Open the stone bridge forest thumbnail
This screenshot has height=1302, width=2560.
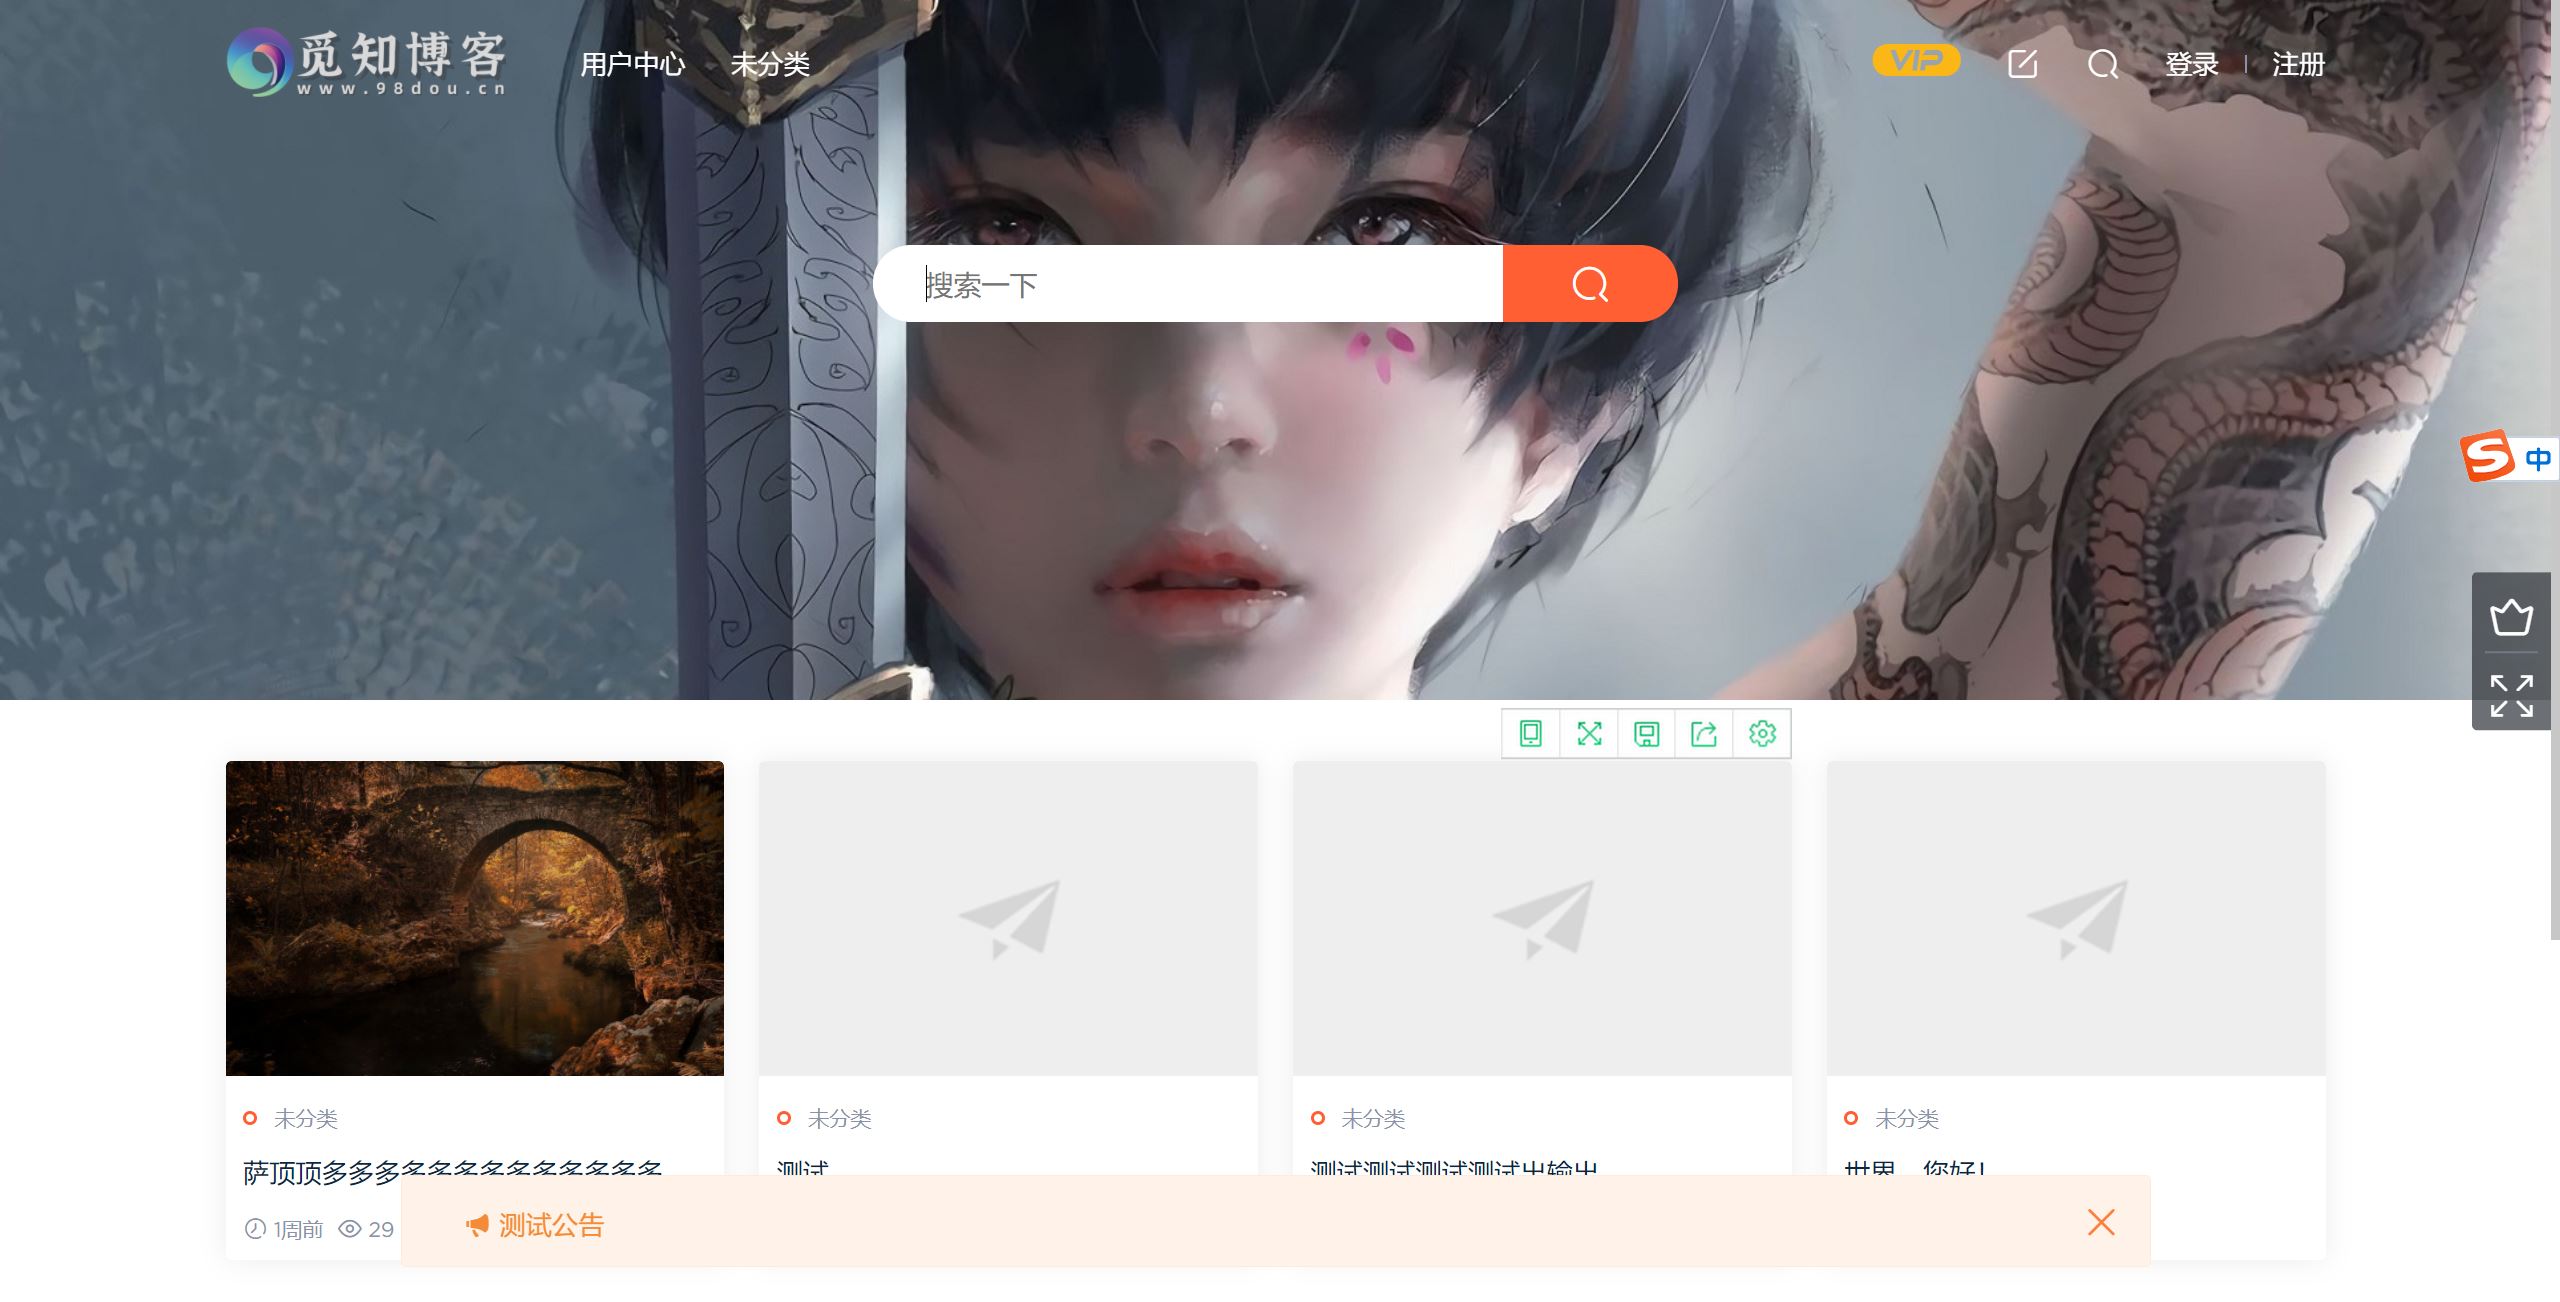[475, 918]
